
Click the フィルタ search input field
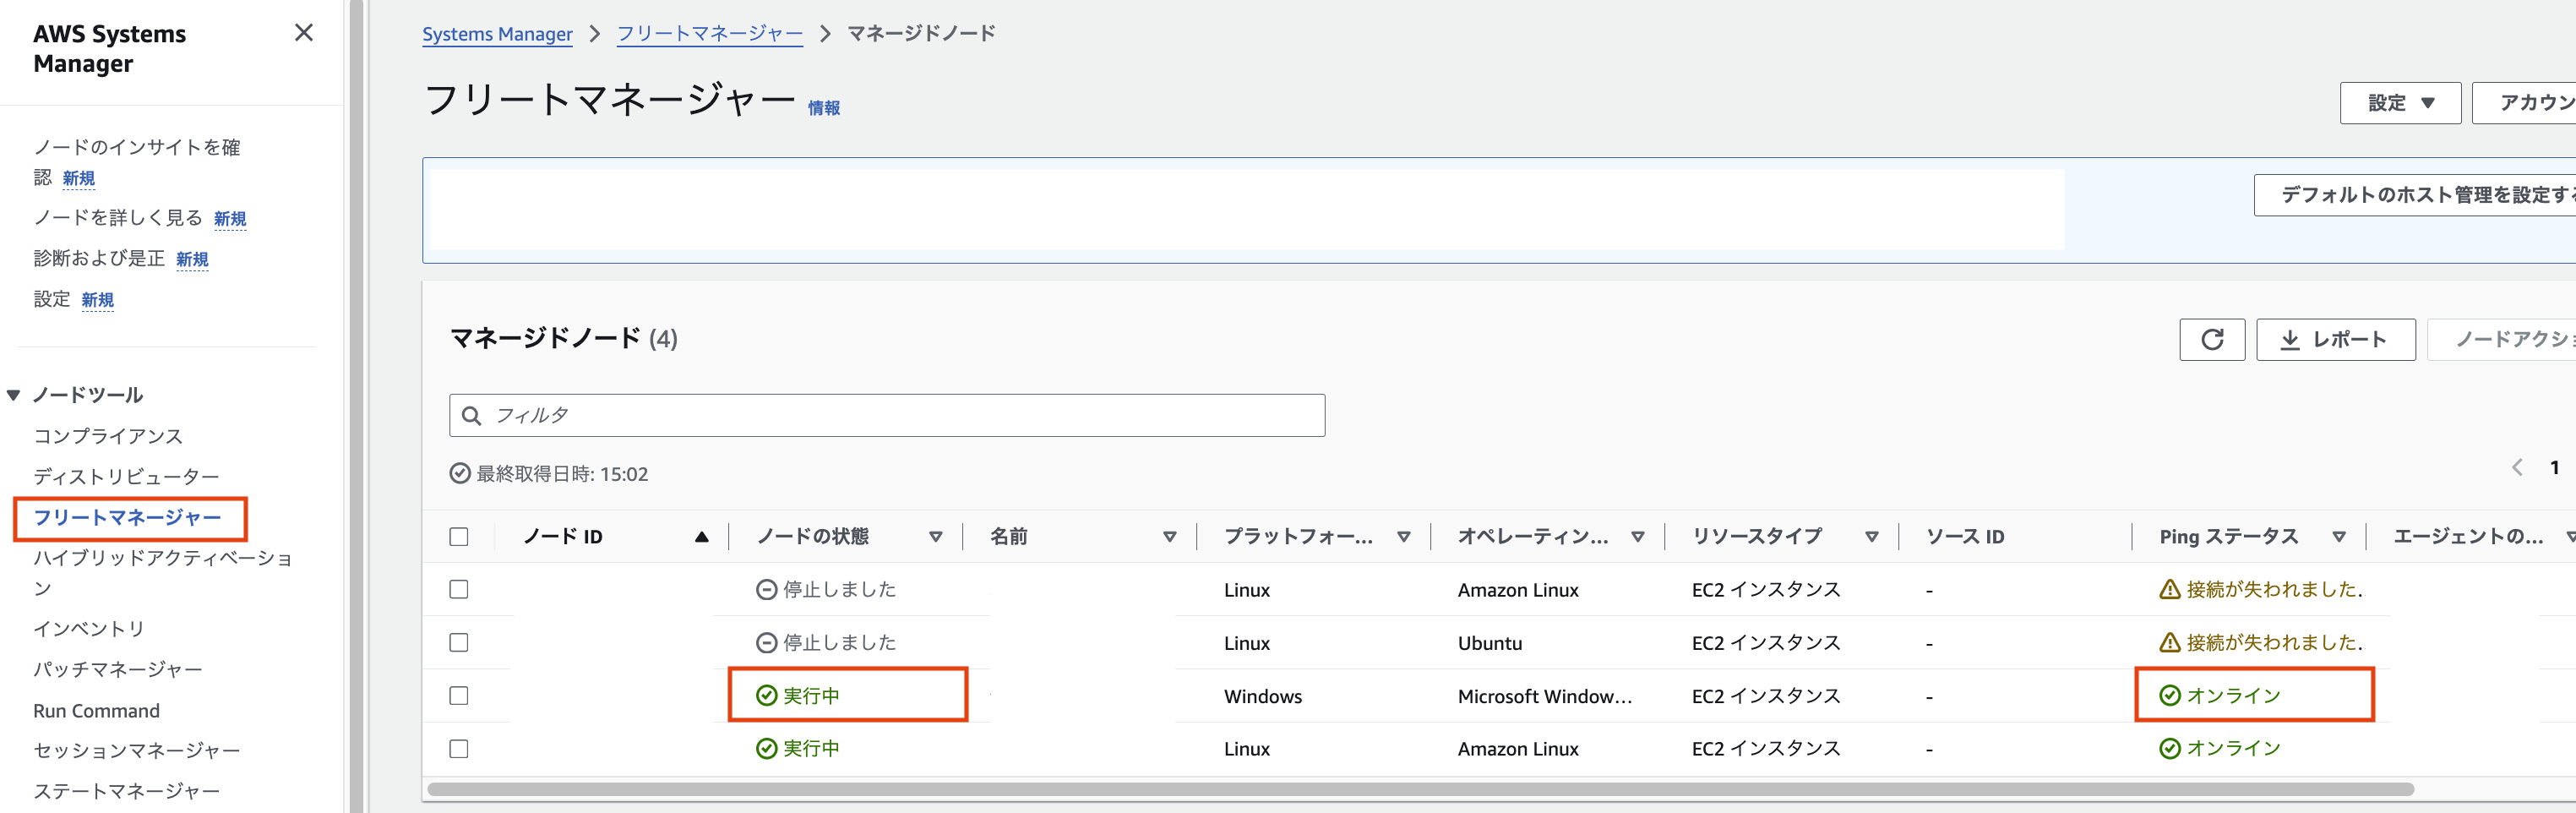[900, 415]
